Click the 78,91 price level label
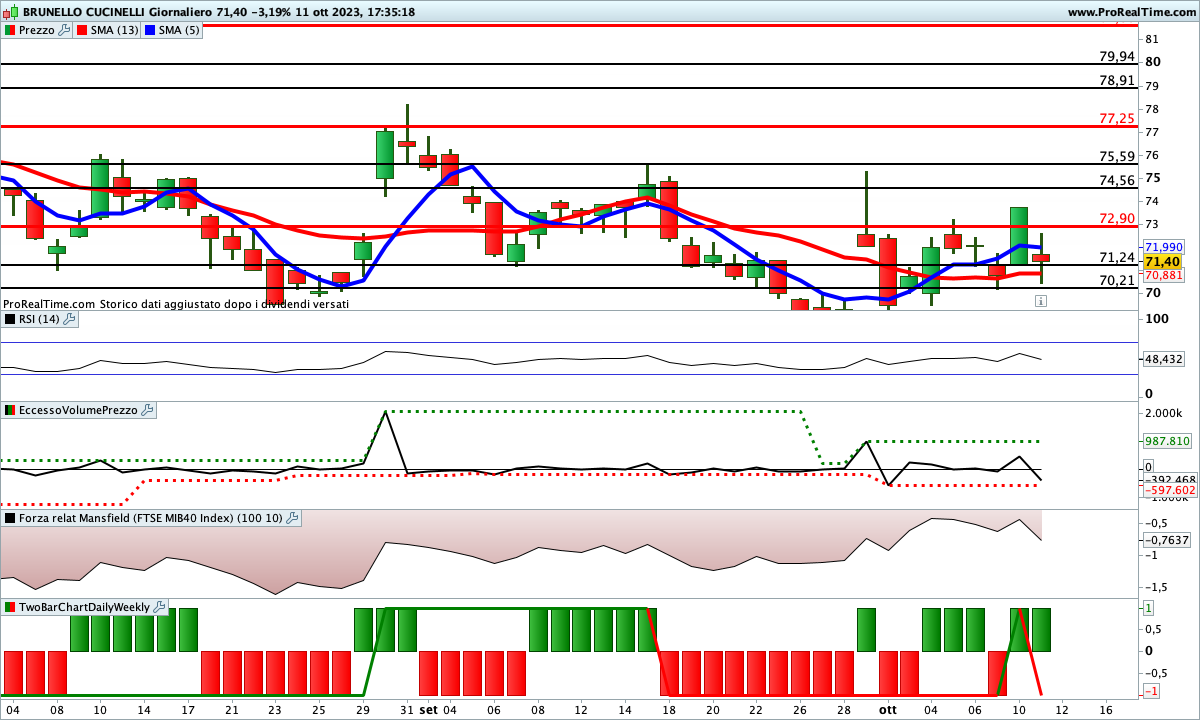 pyautogui.click(x=1116, y=80)
